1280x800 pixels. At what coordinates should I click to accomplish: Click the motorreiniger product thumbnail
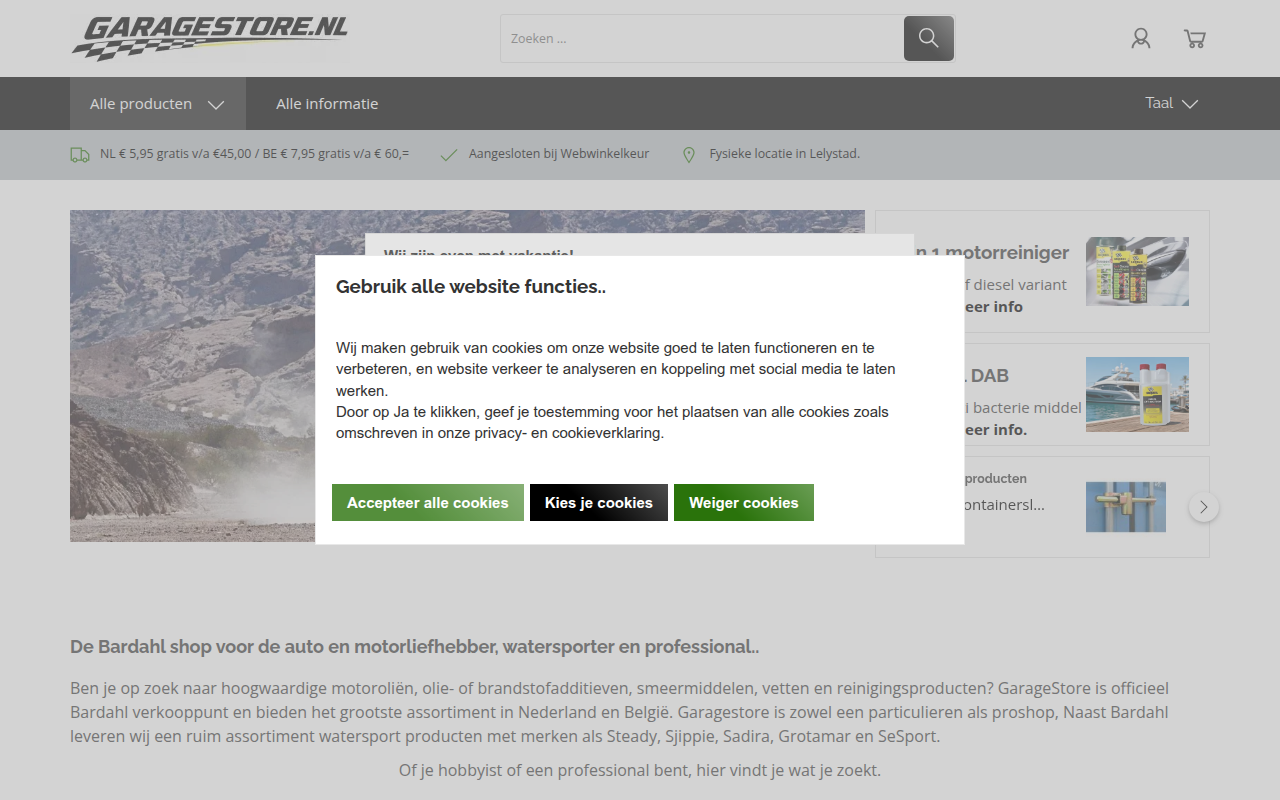click(x=1137, y=271)
